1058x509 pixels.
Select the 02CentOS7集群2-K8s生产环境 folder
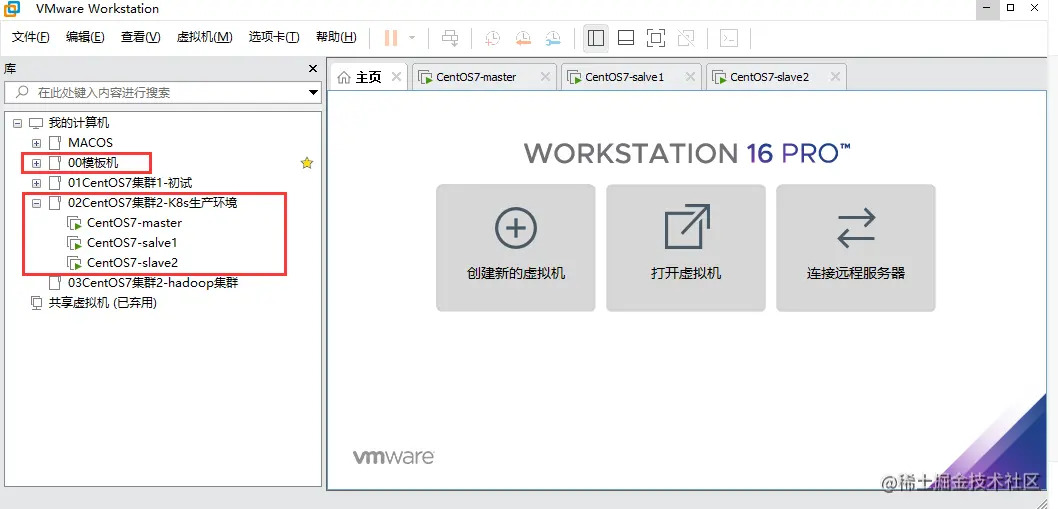(152, 202)
